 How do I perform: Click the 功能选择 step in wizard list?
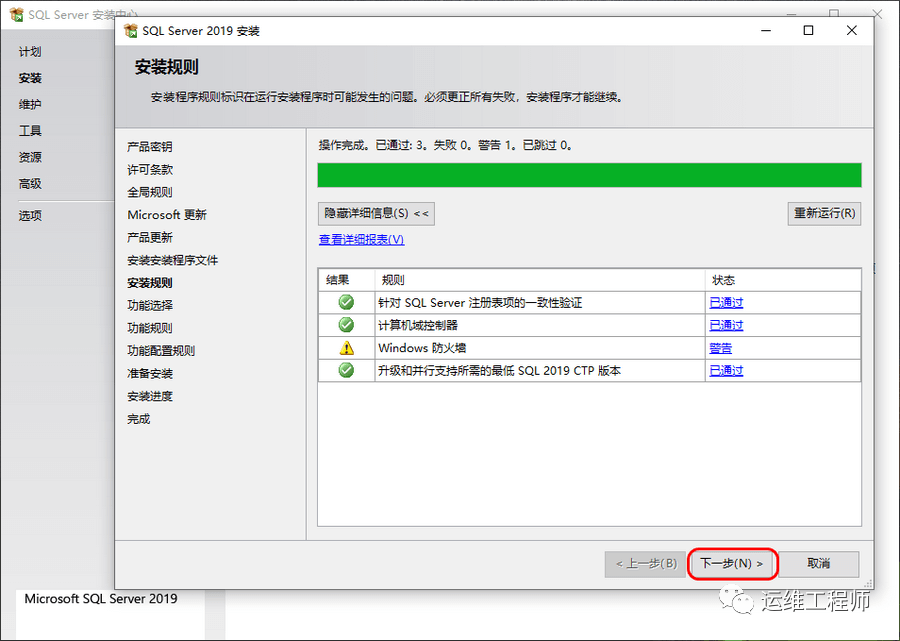(x=150, y=305)
